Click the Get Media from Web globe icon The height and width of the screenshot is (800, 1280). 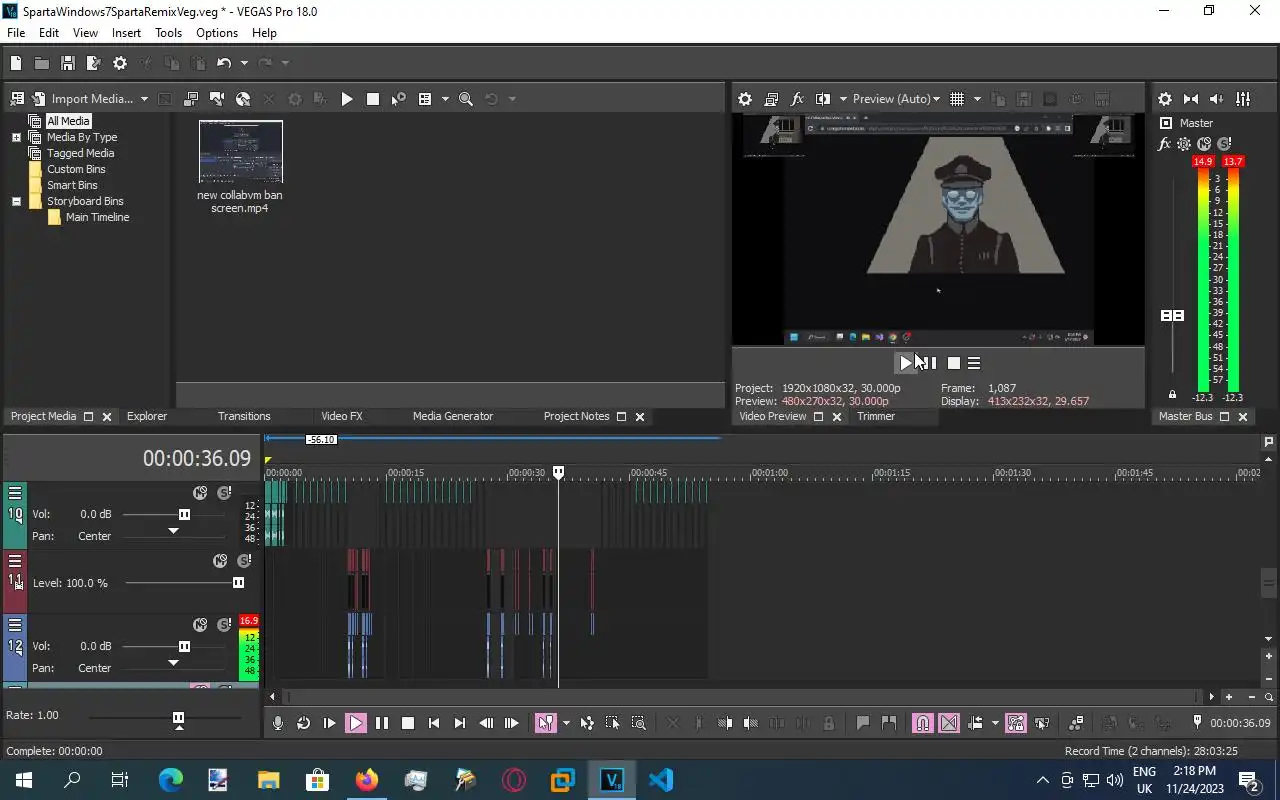click(243, 99)
